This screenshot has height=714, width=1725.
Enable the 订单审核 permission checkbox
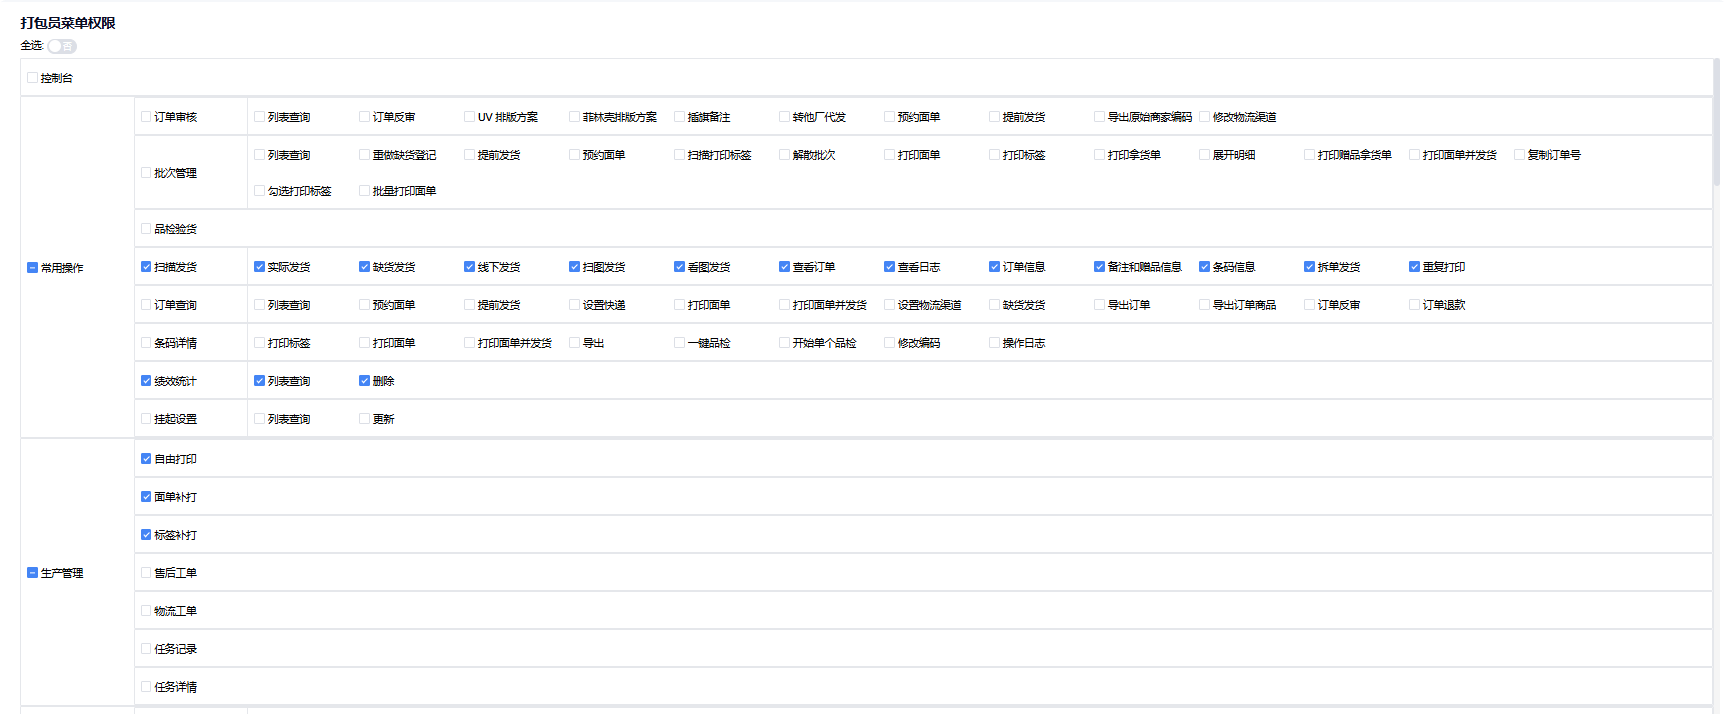146,117
